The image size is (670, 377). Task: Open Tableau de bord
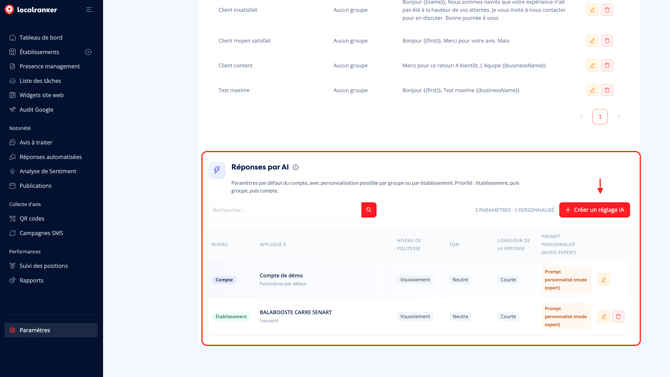tap(41, 38)
